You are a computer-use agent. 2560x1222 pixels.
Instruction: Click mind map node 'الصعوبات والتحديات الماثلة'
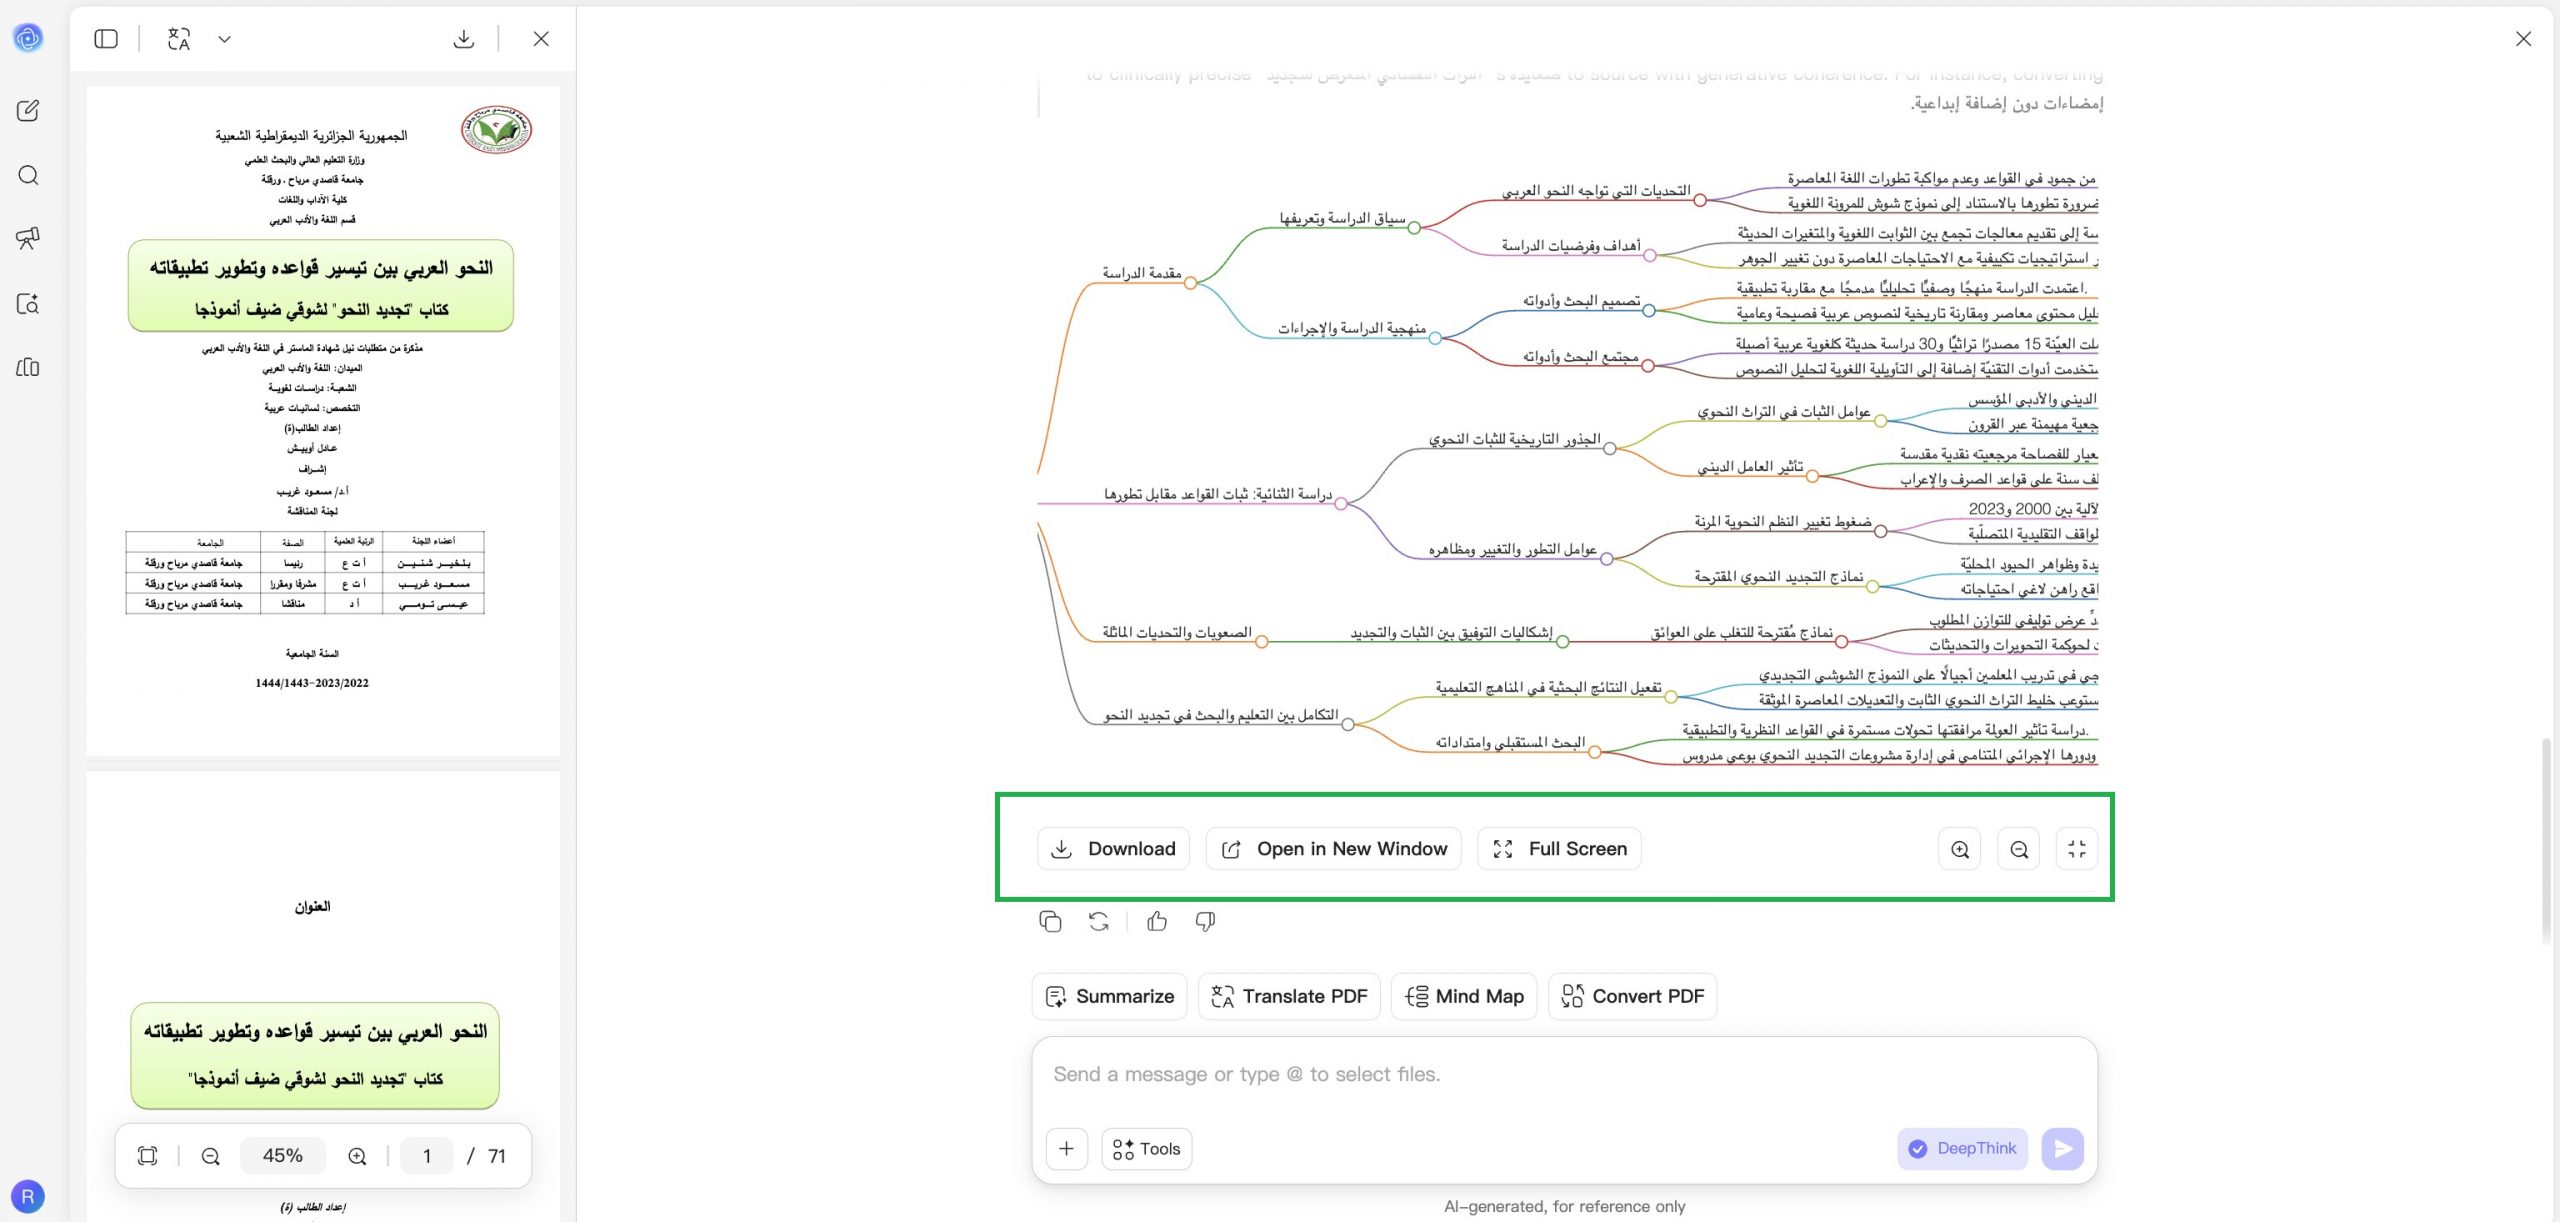[1177, 632]
